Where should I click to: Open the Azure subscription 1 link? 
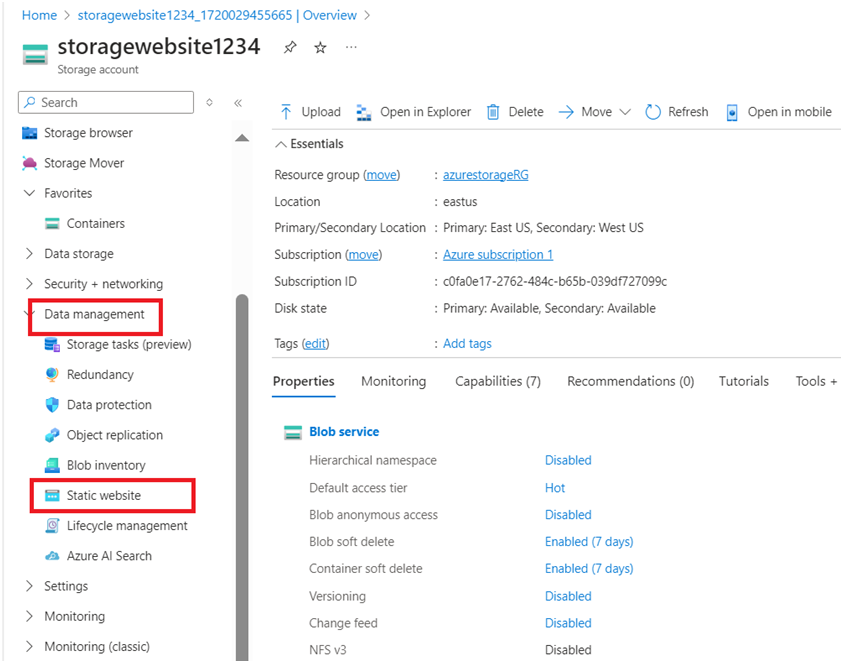pos(498,255)
